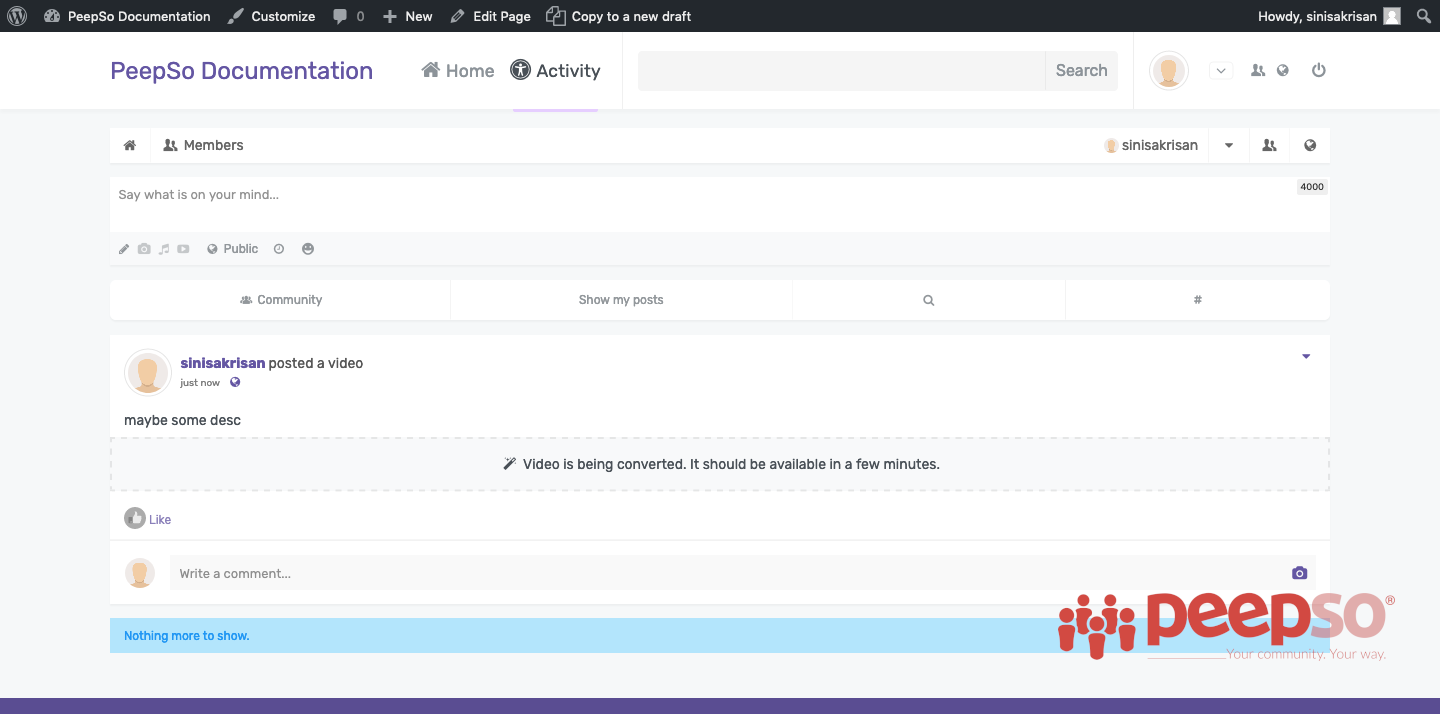Change post privacy via globe icon

[x=235, y=382]
